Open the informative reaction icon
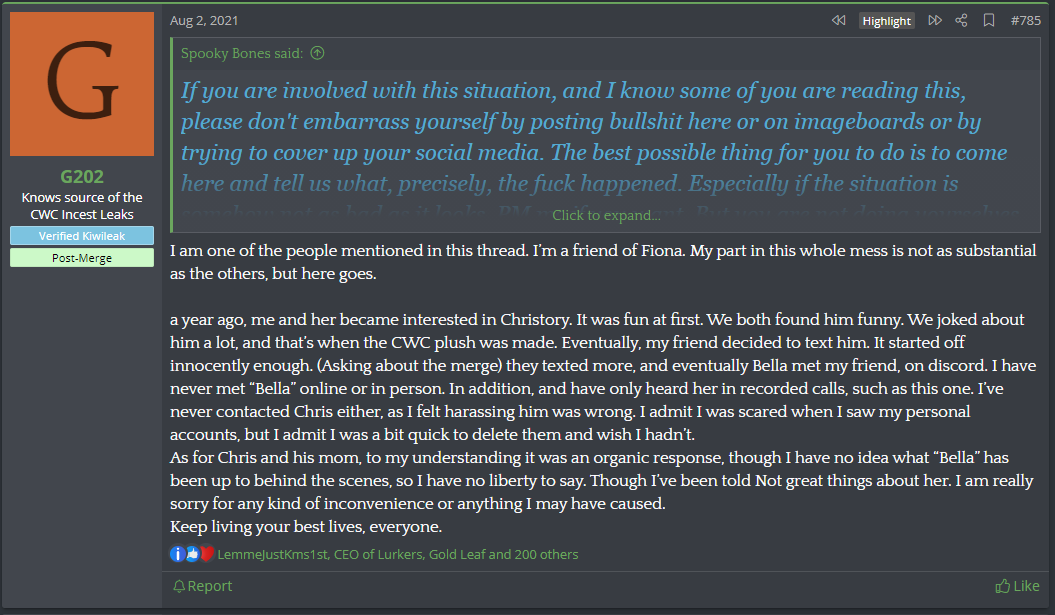Screen dimensions: 1055x615 click(177, 554)
